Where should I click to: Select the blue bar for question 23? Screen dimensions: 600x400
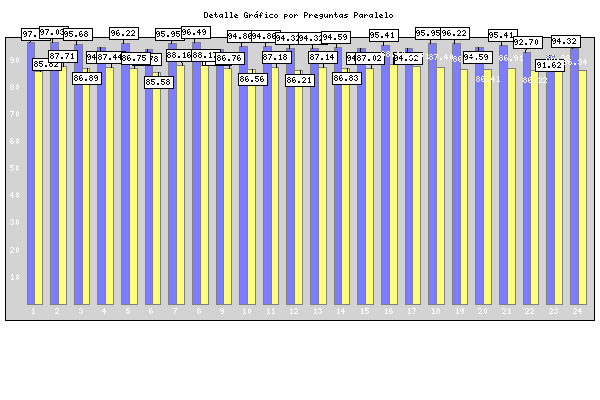[x=550, y=181]
